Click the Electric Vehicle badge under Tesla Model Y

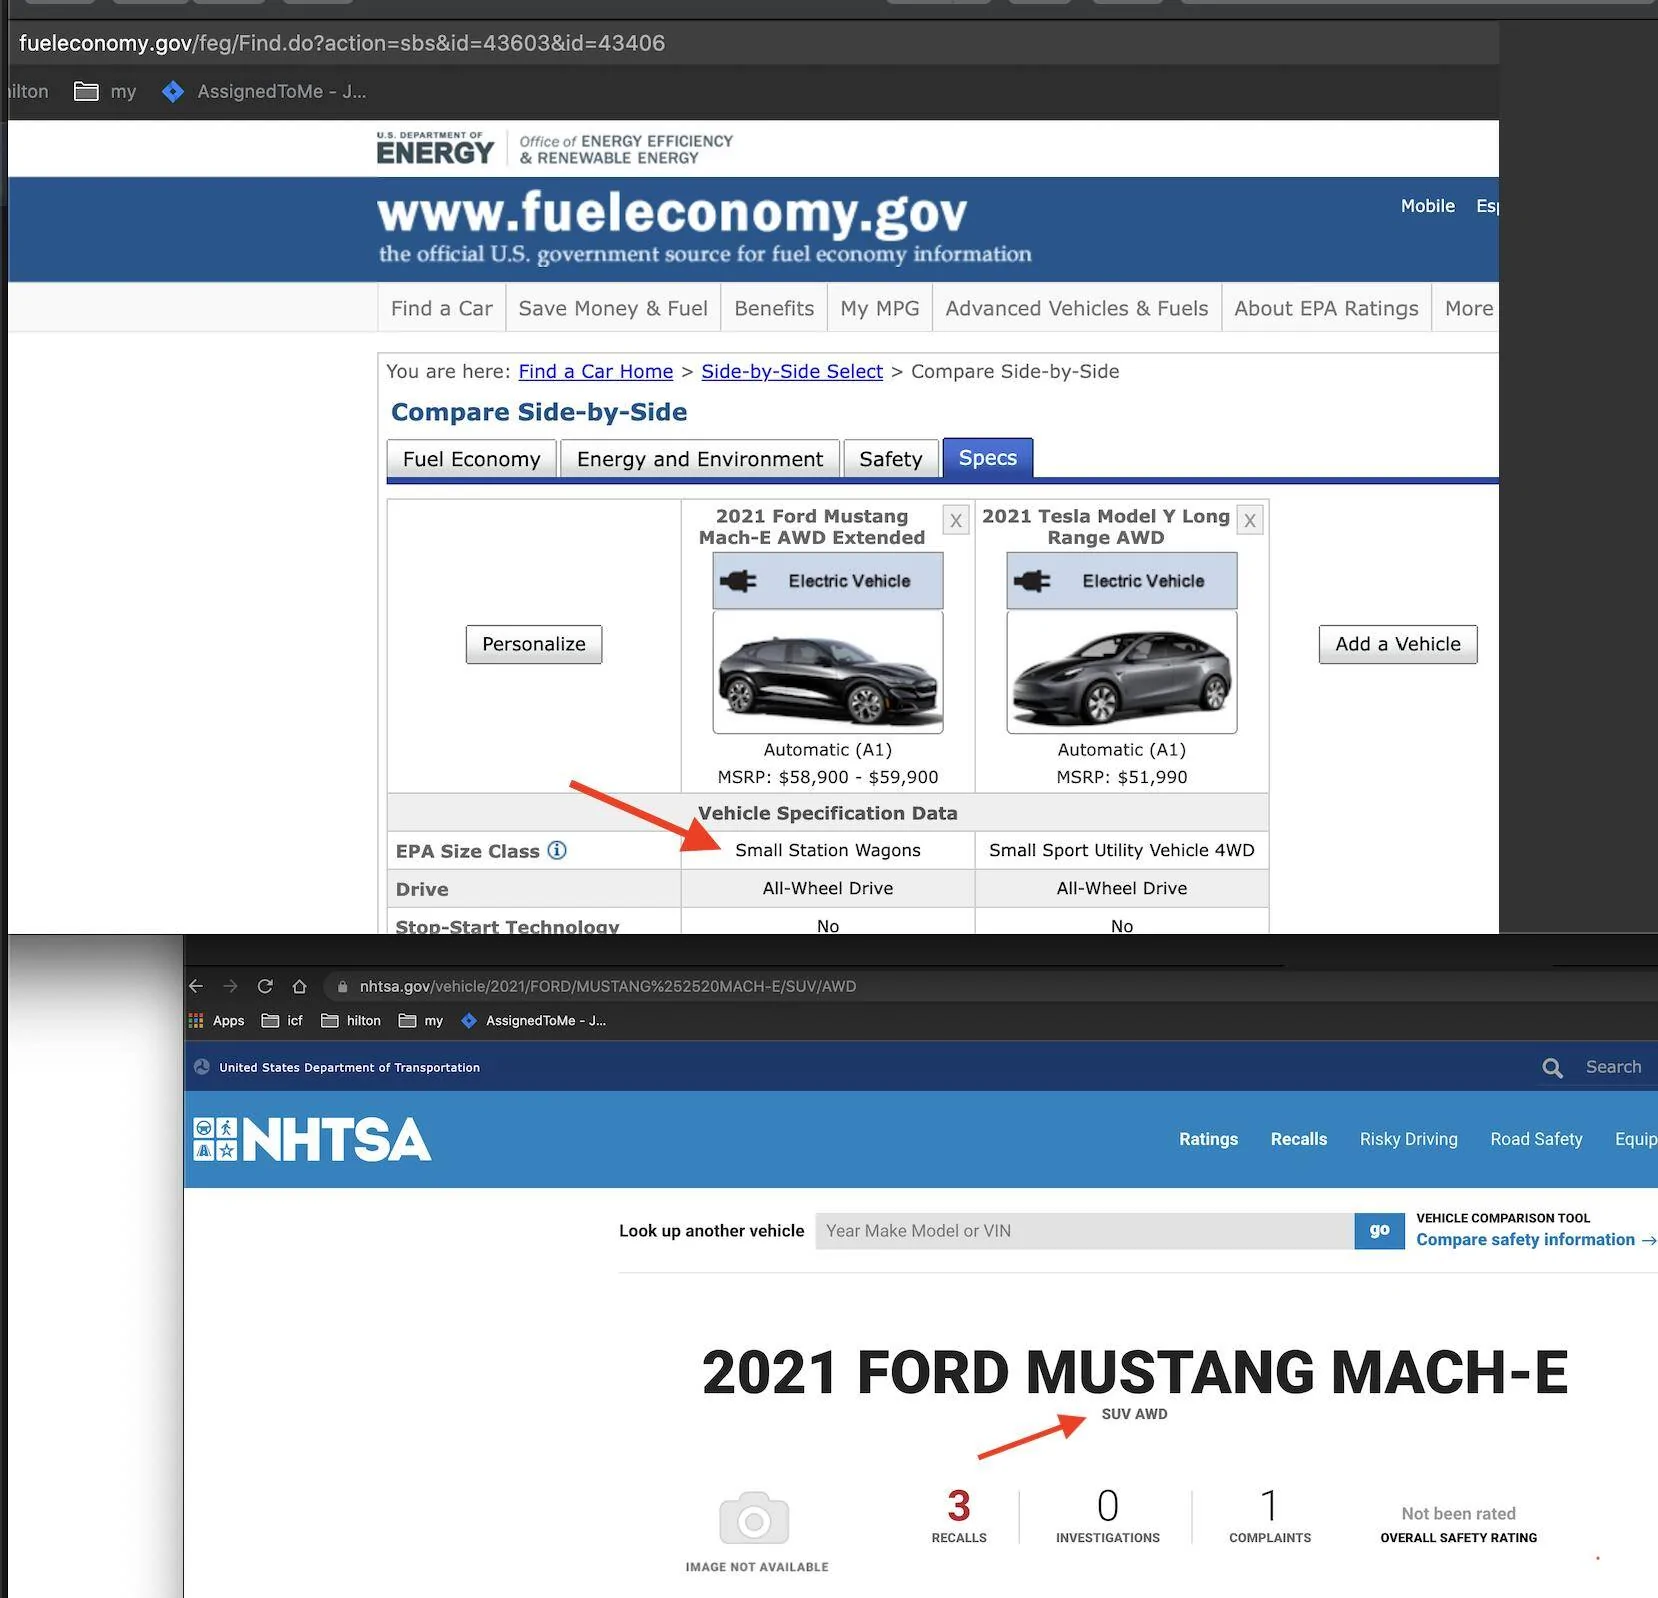click(1122, 581)
